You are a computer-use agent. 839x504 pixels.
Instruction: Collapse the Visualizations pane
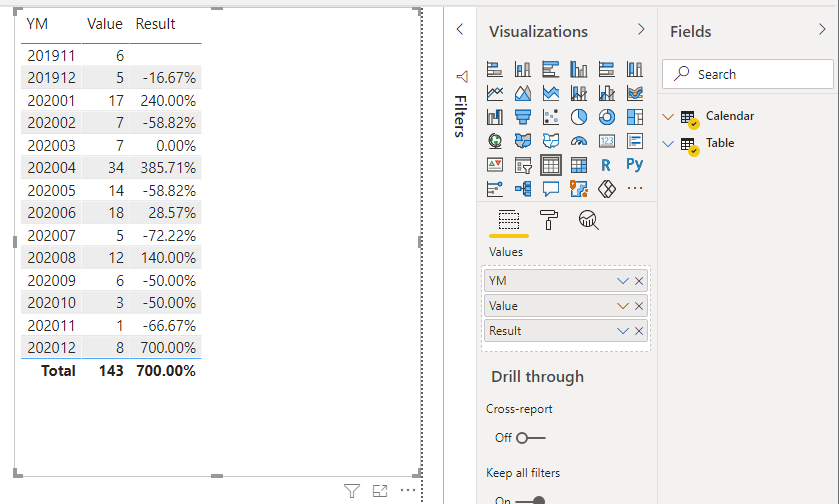[x=641, y=29]
